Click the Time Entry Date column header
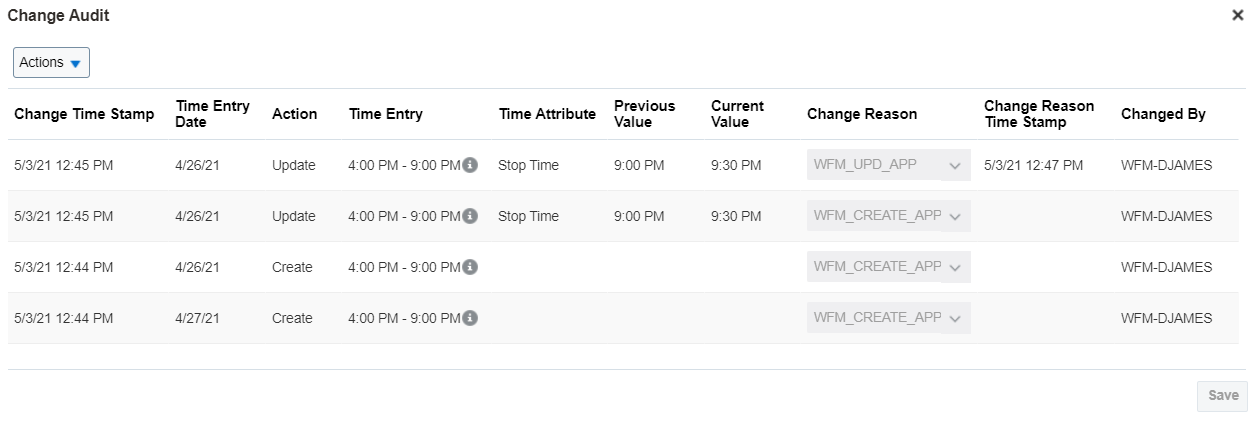The image size is (1257, 422). click(212, 114)
